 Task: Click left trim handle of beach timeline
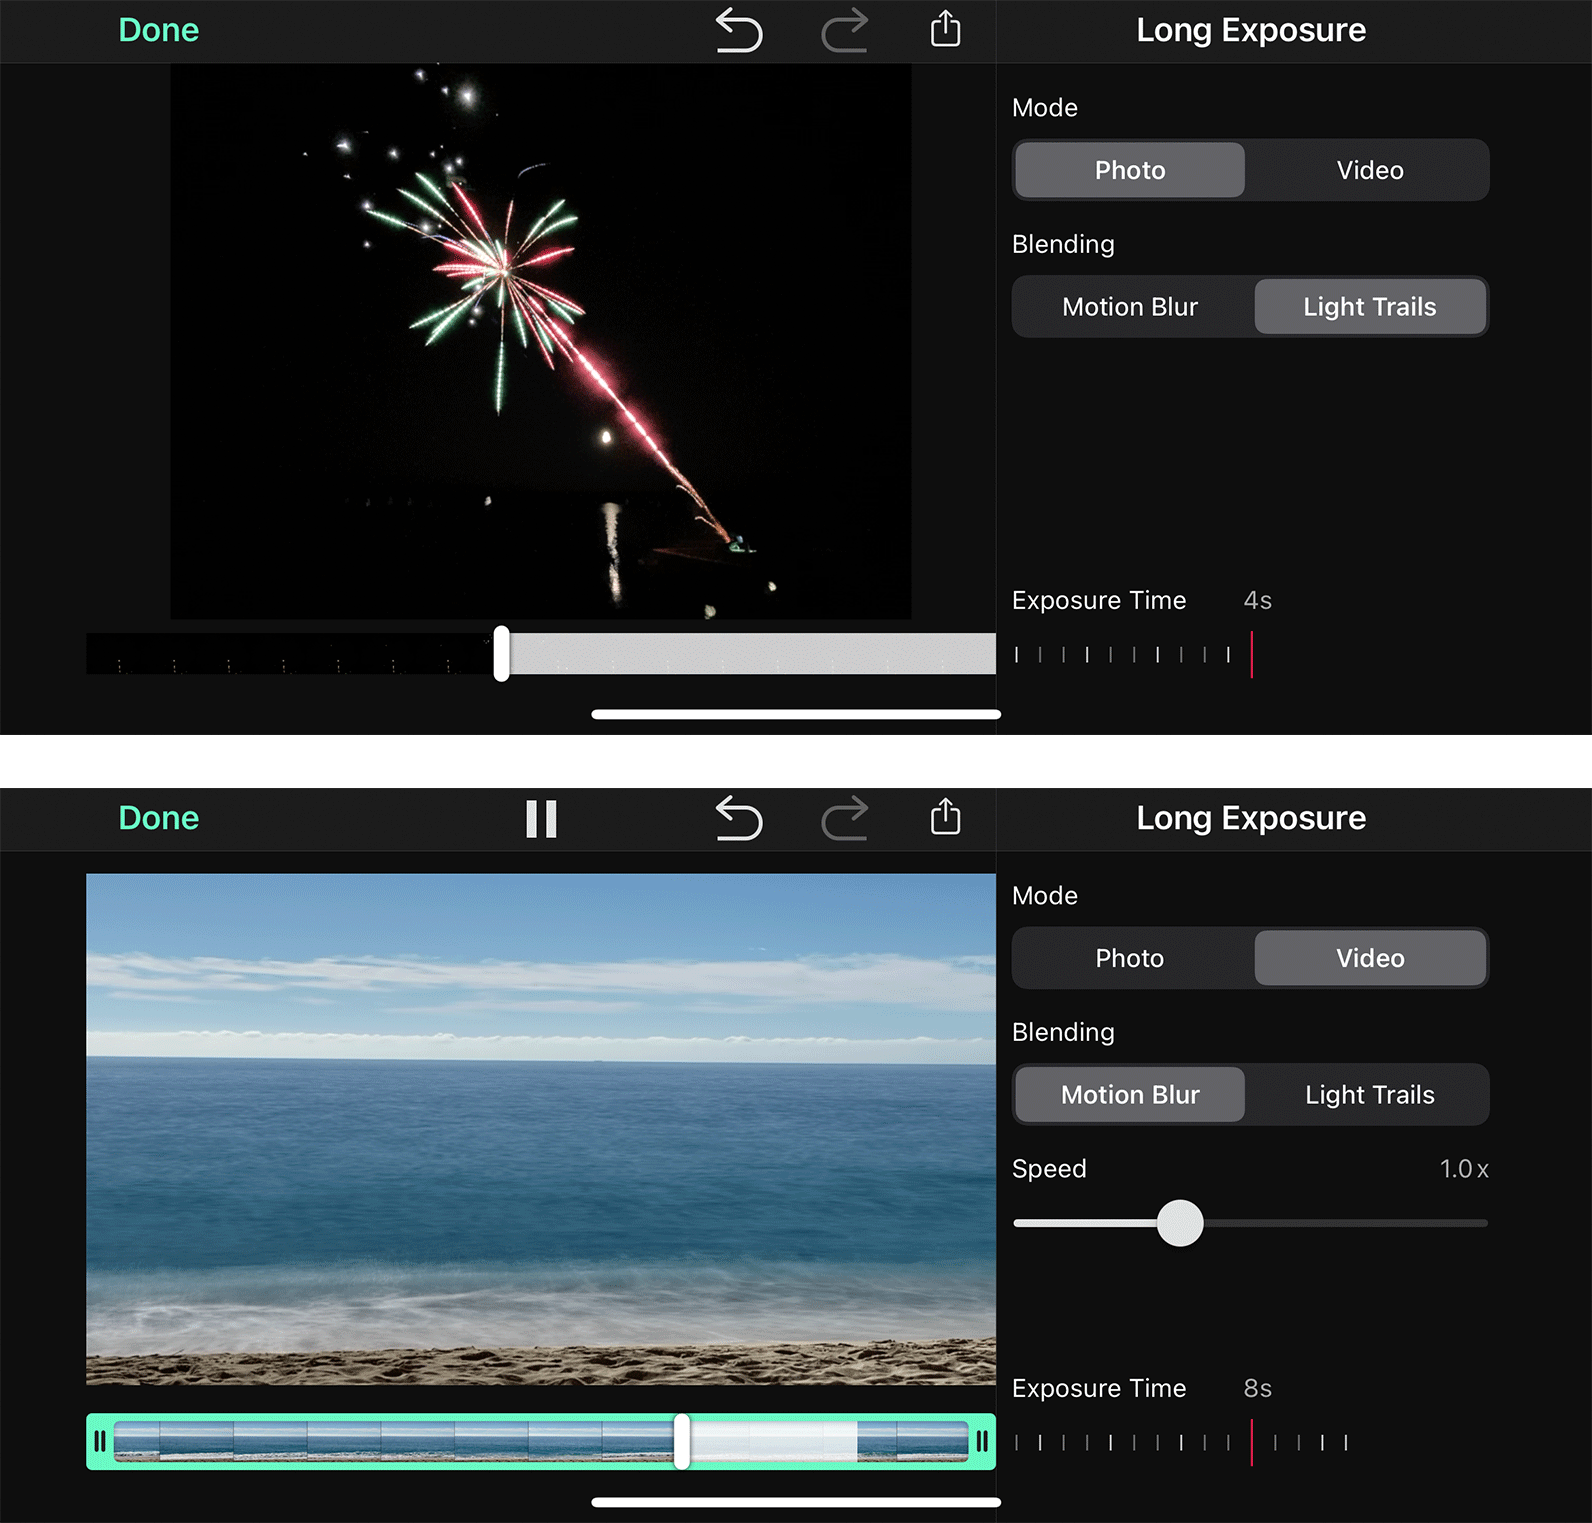point(100,1441)
